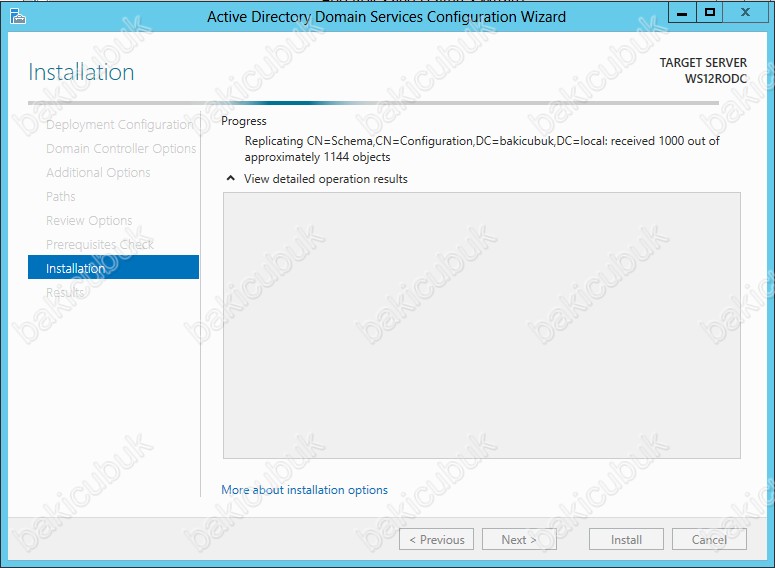
Task: Minimize the wizard window
Action: [682, 13]
